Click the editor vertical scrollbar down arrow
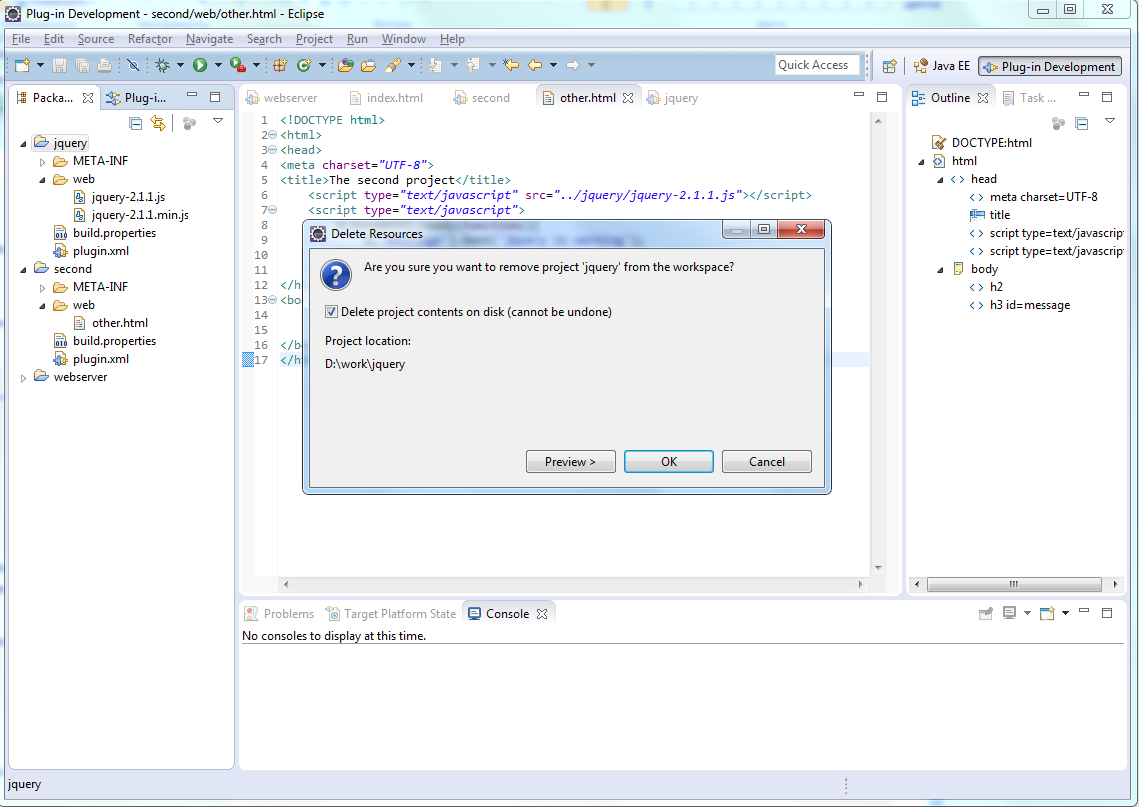Screen dimensions: 1139x807 [877, 567]
